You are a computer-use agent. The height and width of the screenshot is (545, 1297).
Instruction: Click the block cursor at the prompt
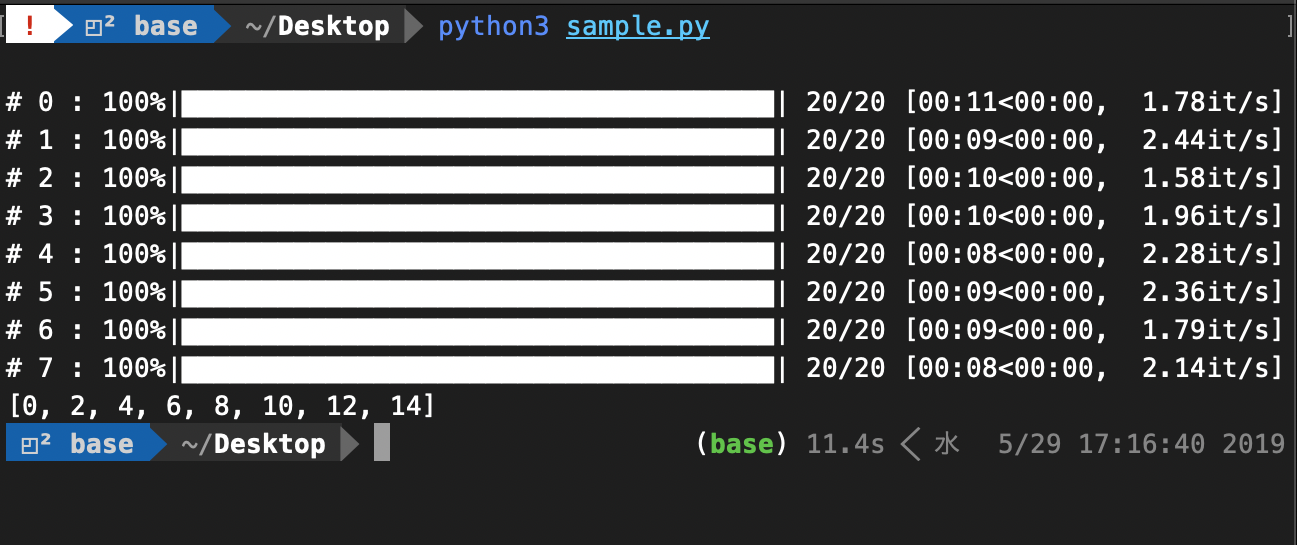(x=381, y=444)
